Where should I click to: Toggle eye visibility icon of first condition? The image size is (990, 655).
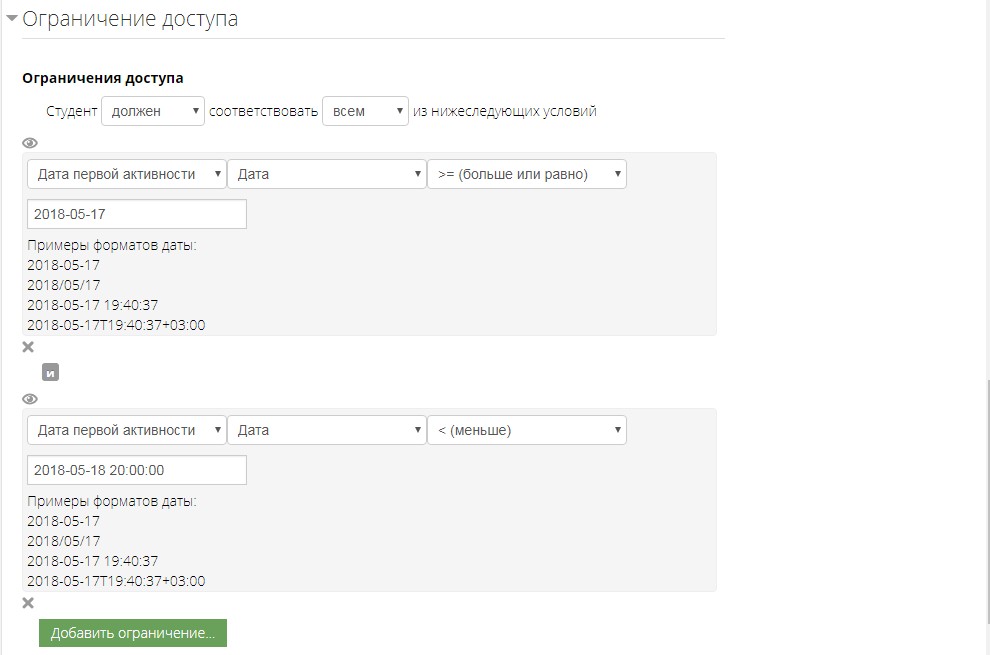click(30, 143)
